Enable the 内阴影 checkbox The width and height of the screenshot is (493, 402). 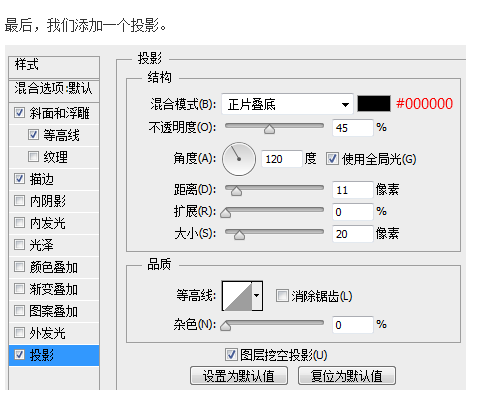pyautogui.click(x=19, y=201)
